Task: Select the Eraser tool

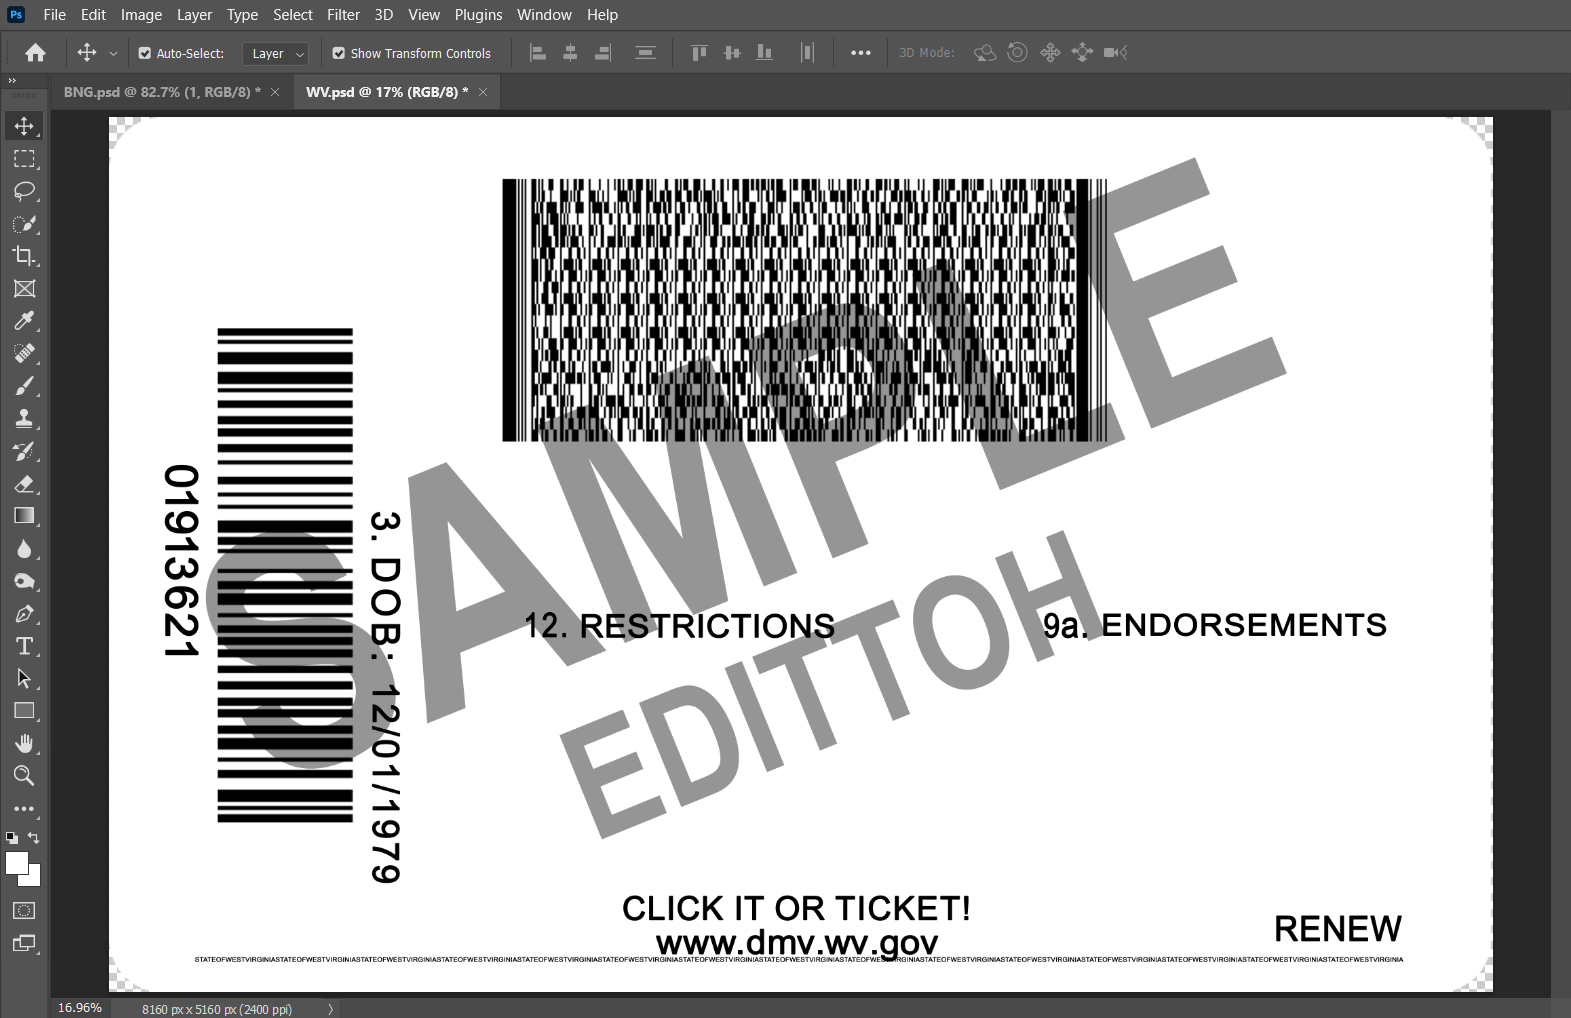Action: pyautogui.click(x=24, y=484)
